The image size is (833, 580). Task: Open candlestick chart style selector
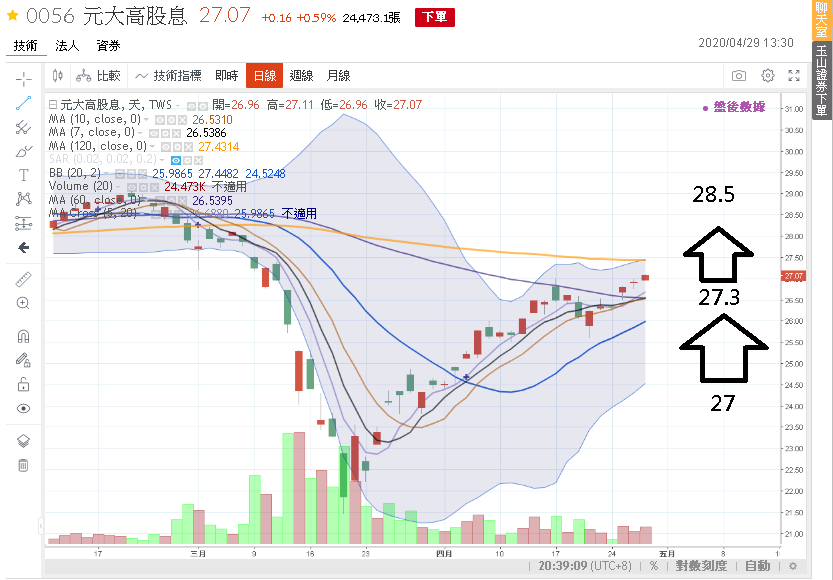click(x=58, y=76)
